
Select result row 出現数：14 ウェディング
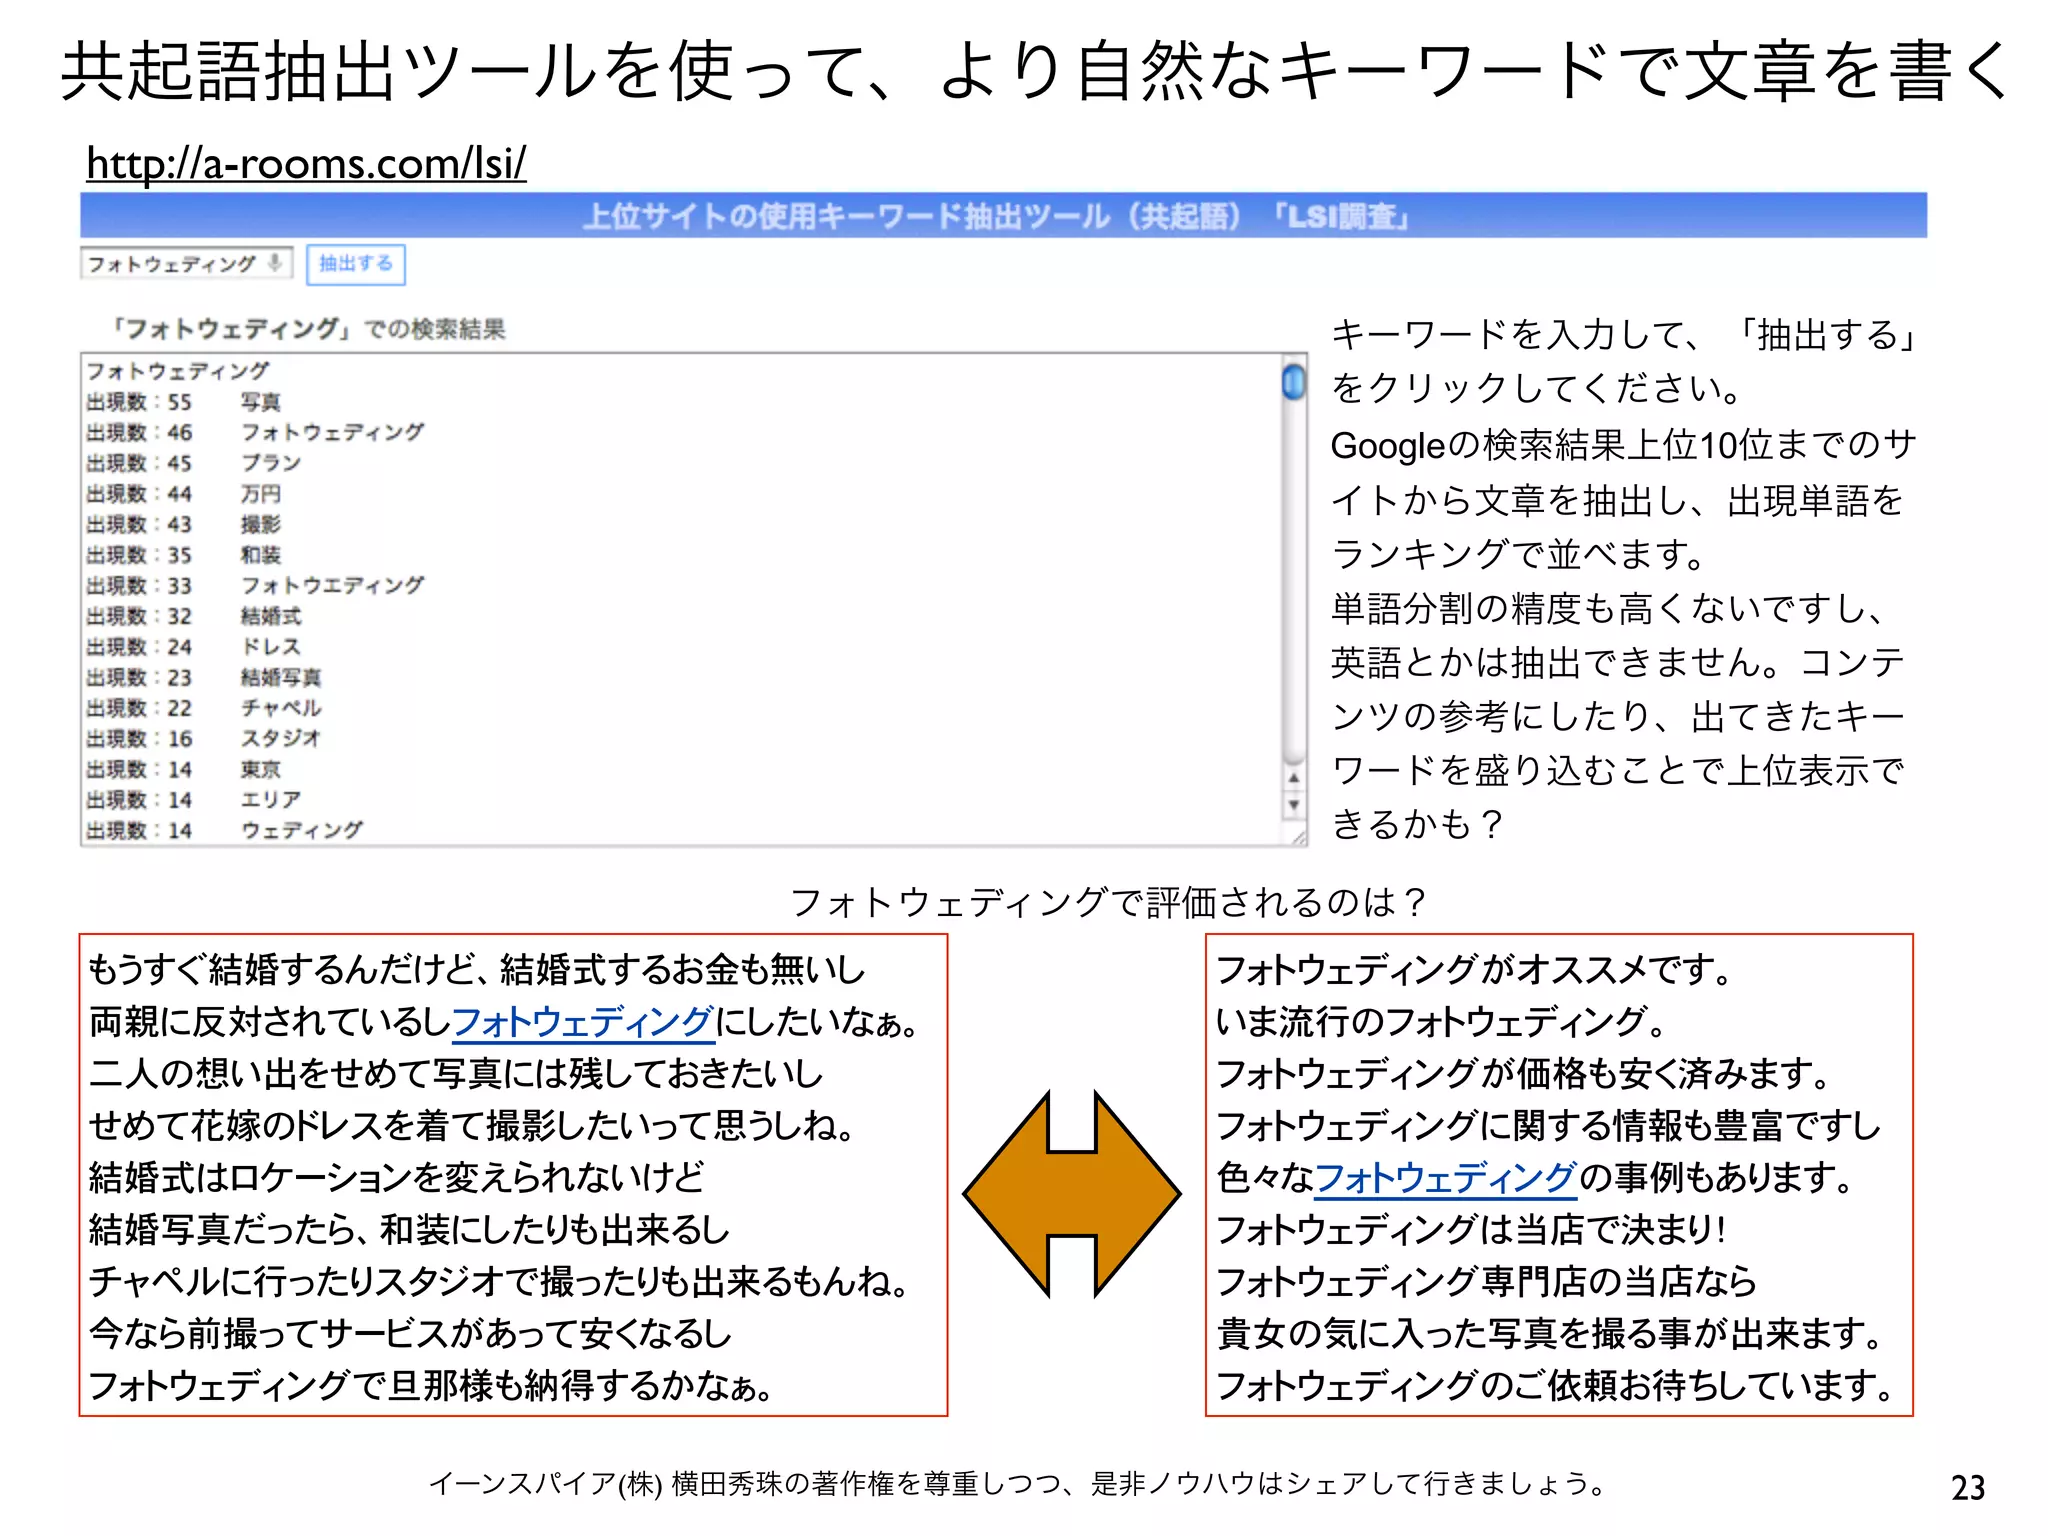tap(225, 831)
